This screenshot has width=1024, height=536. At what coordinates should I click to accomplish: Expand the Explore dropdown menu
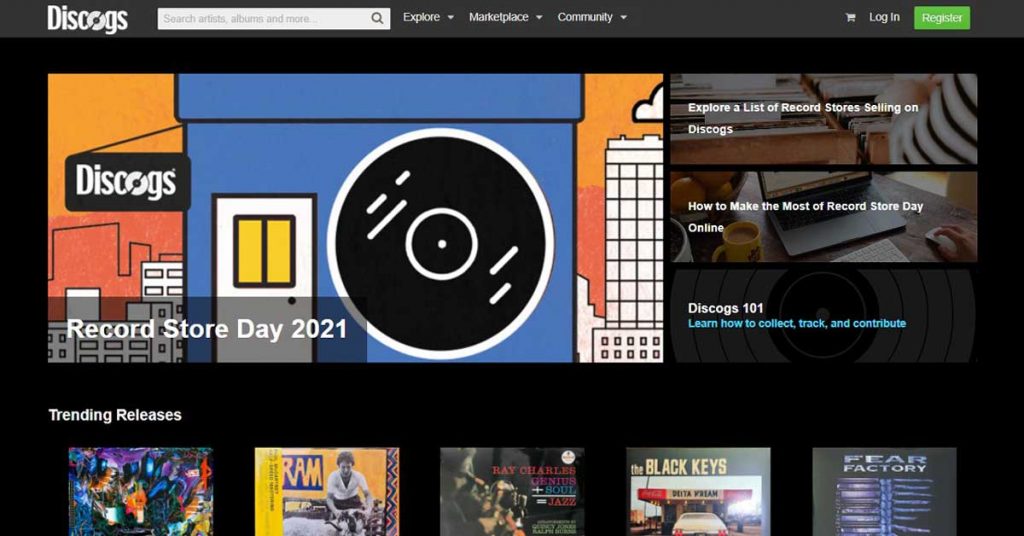428,18
